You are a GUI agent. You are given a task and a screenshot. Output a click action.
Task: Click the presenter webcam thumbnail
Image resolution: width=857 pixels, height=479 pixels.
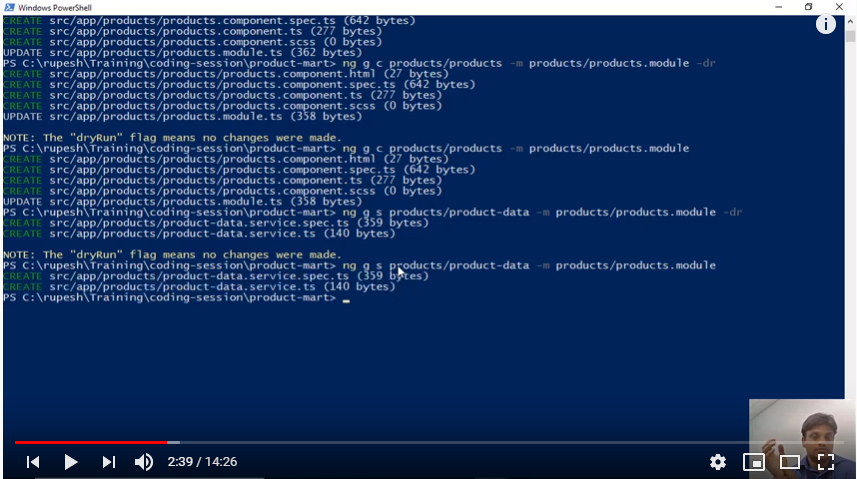[x=802, y=425]
